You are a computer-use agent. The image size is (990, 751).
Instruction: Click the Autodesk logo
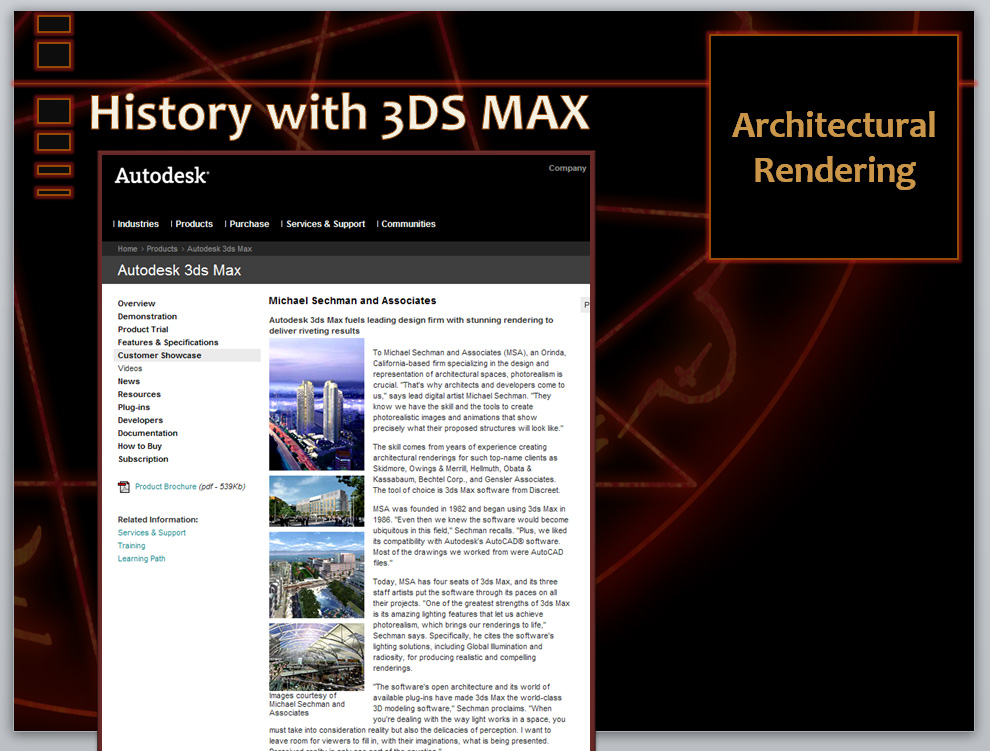[x=162, y=175]
